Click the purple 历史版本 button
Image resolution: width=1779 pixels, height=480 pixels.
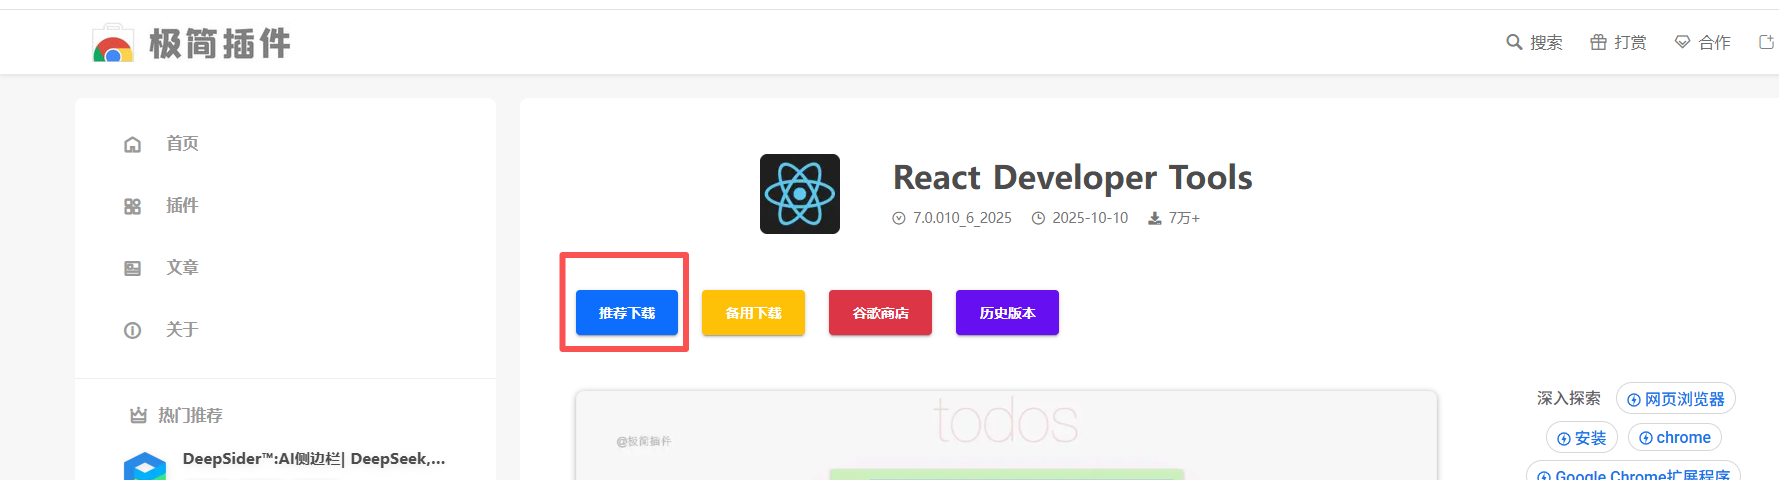[1007, 313]
